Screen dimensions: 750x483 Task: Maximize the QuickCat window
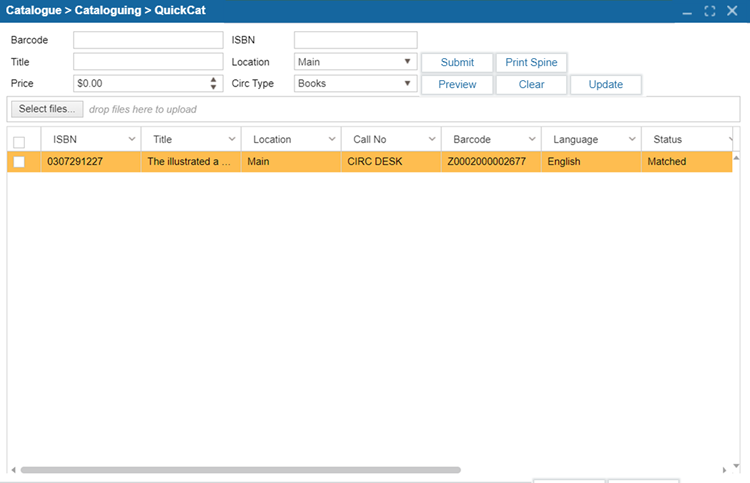[710, 11]
